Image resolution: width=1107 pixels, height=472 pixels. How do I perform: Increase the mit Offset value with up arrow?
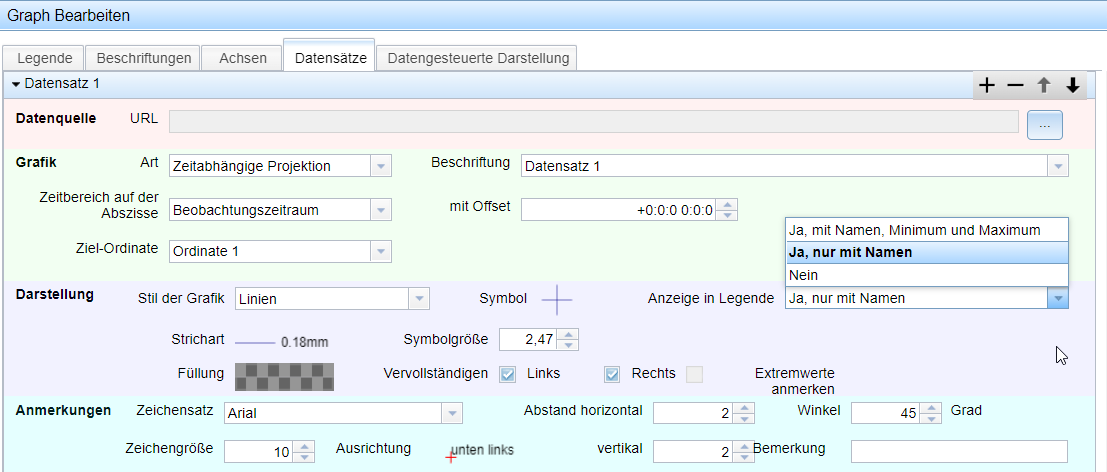(726, 205)
